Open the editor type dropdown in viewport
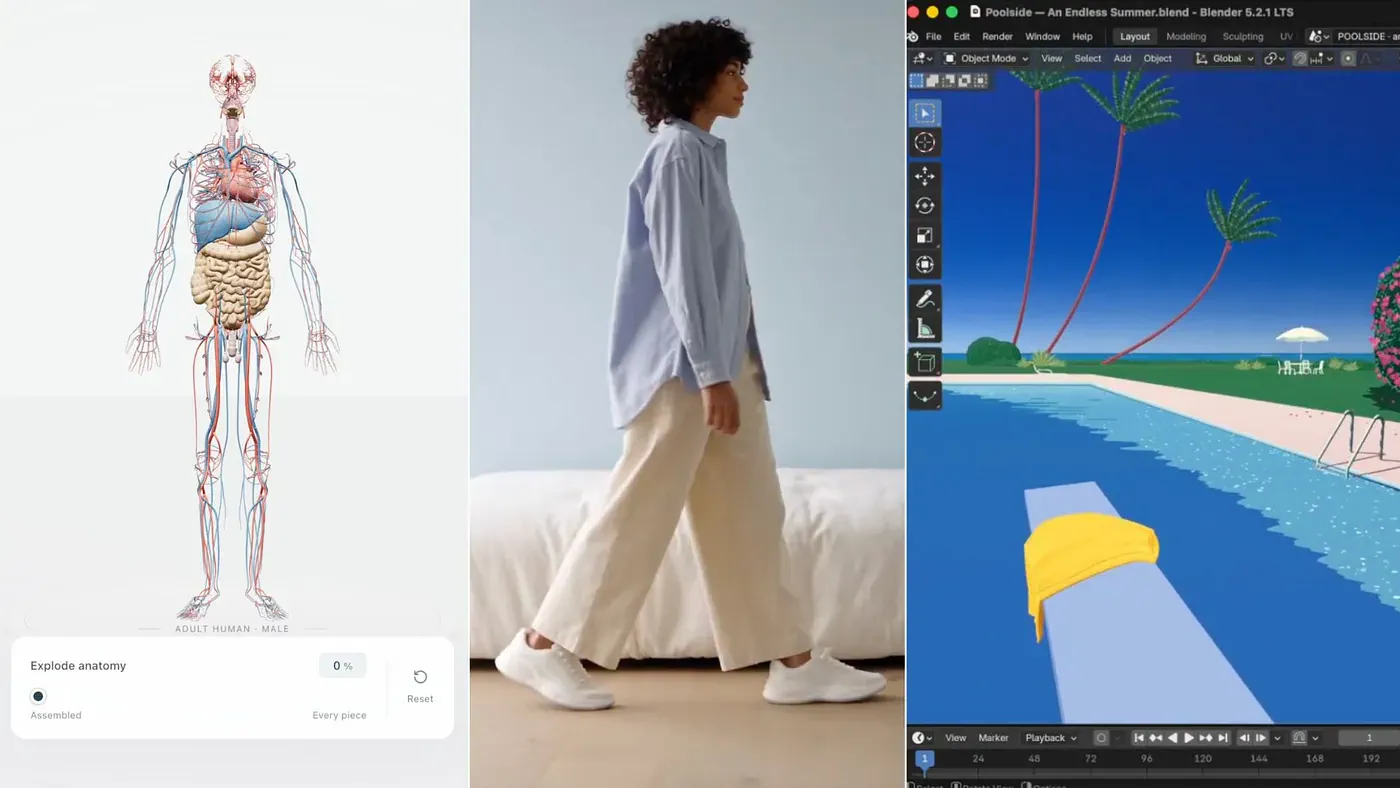This screenshot has height=788, width=1400. 922,59
